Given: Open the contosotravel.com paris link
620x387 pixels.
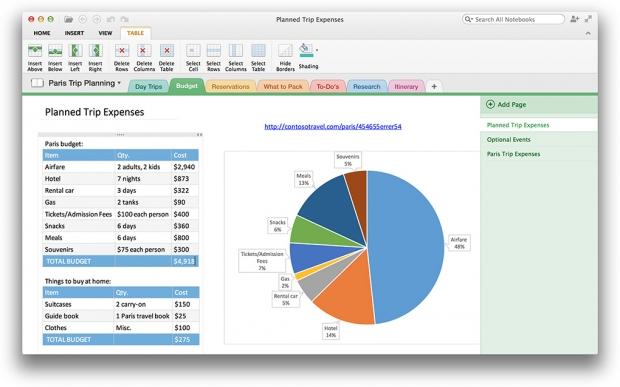Looking at the screenshot, I should [333, 126].
